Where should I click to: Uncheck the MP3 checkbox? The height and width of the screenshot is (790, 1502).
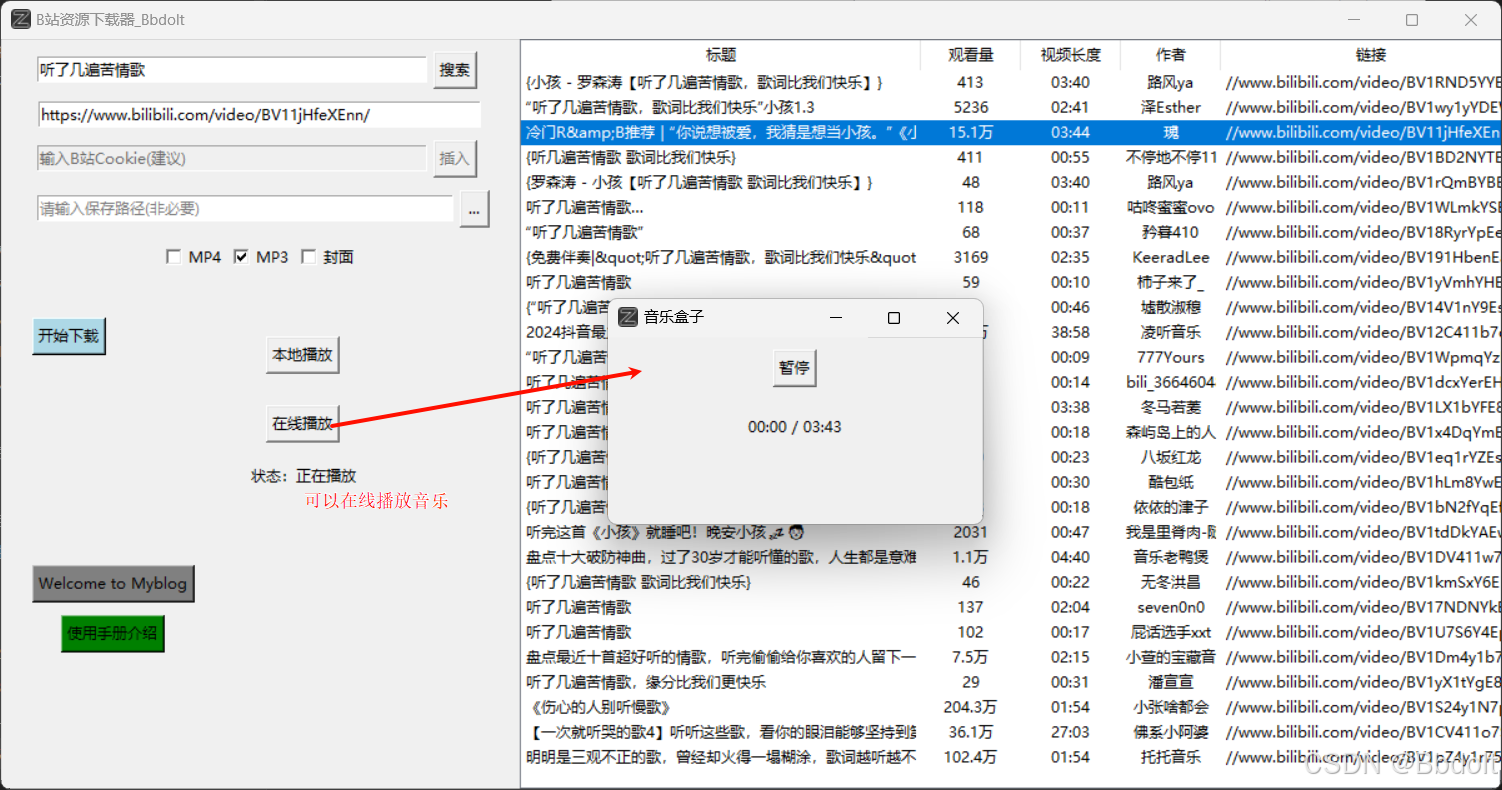(x=241, y=257)
